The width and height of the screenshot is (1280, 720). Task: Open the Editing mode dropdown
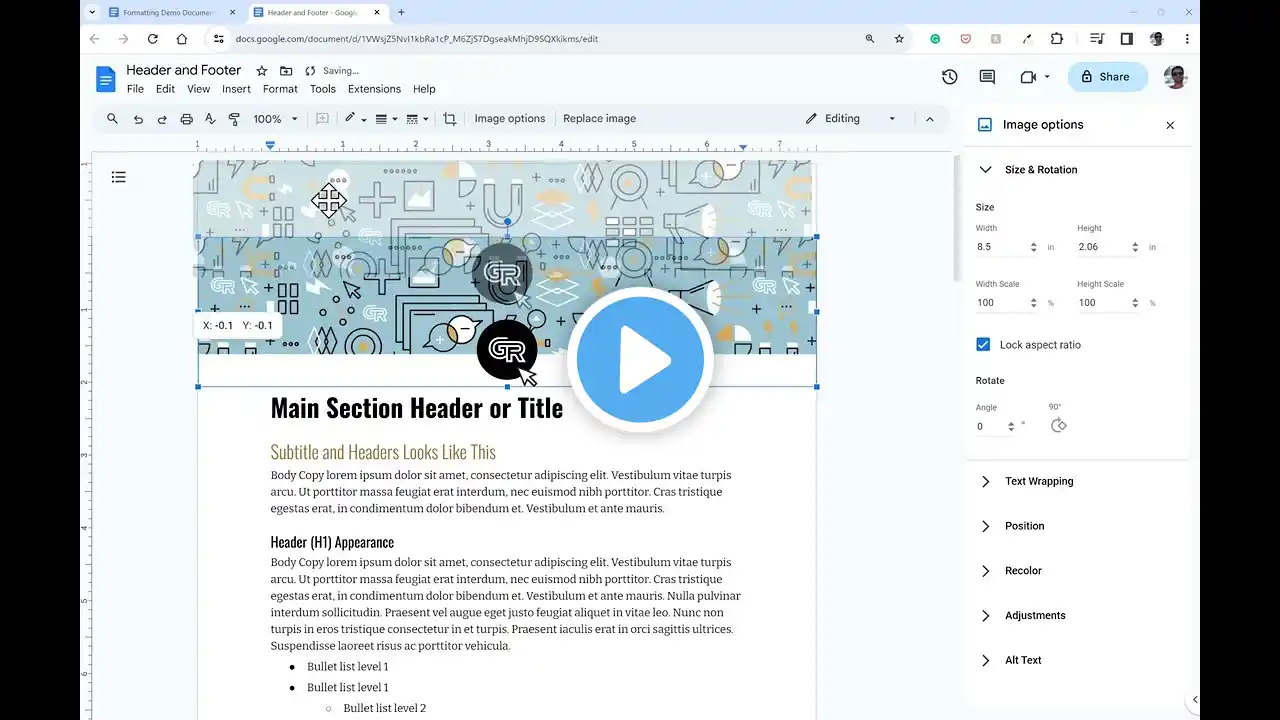[851, 118]
